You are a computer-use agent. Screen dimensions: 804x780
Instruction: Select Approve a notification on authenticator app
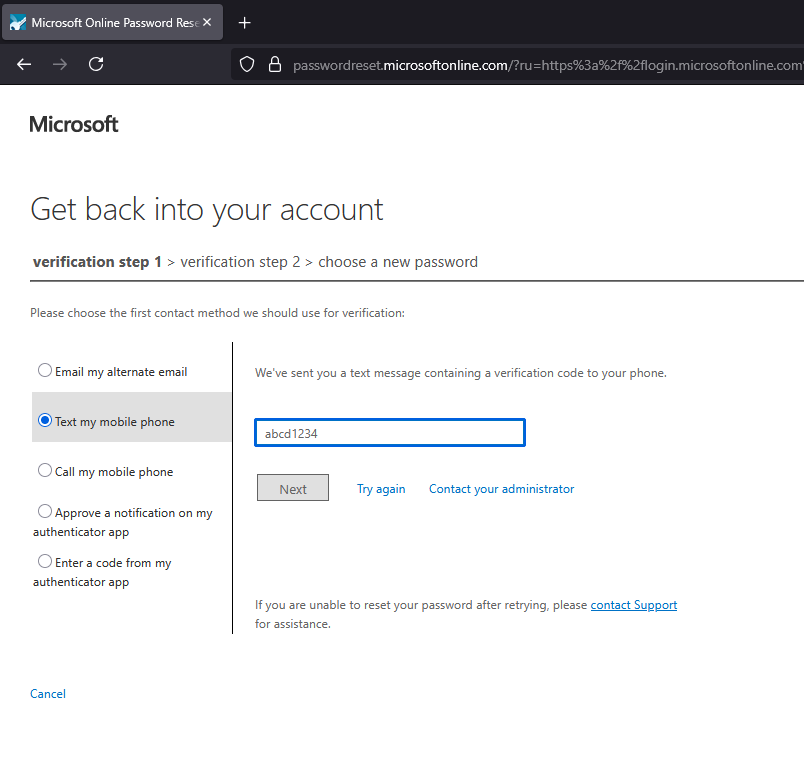pos(45,511)
